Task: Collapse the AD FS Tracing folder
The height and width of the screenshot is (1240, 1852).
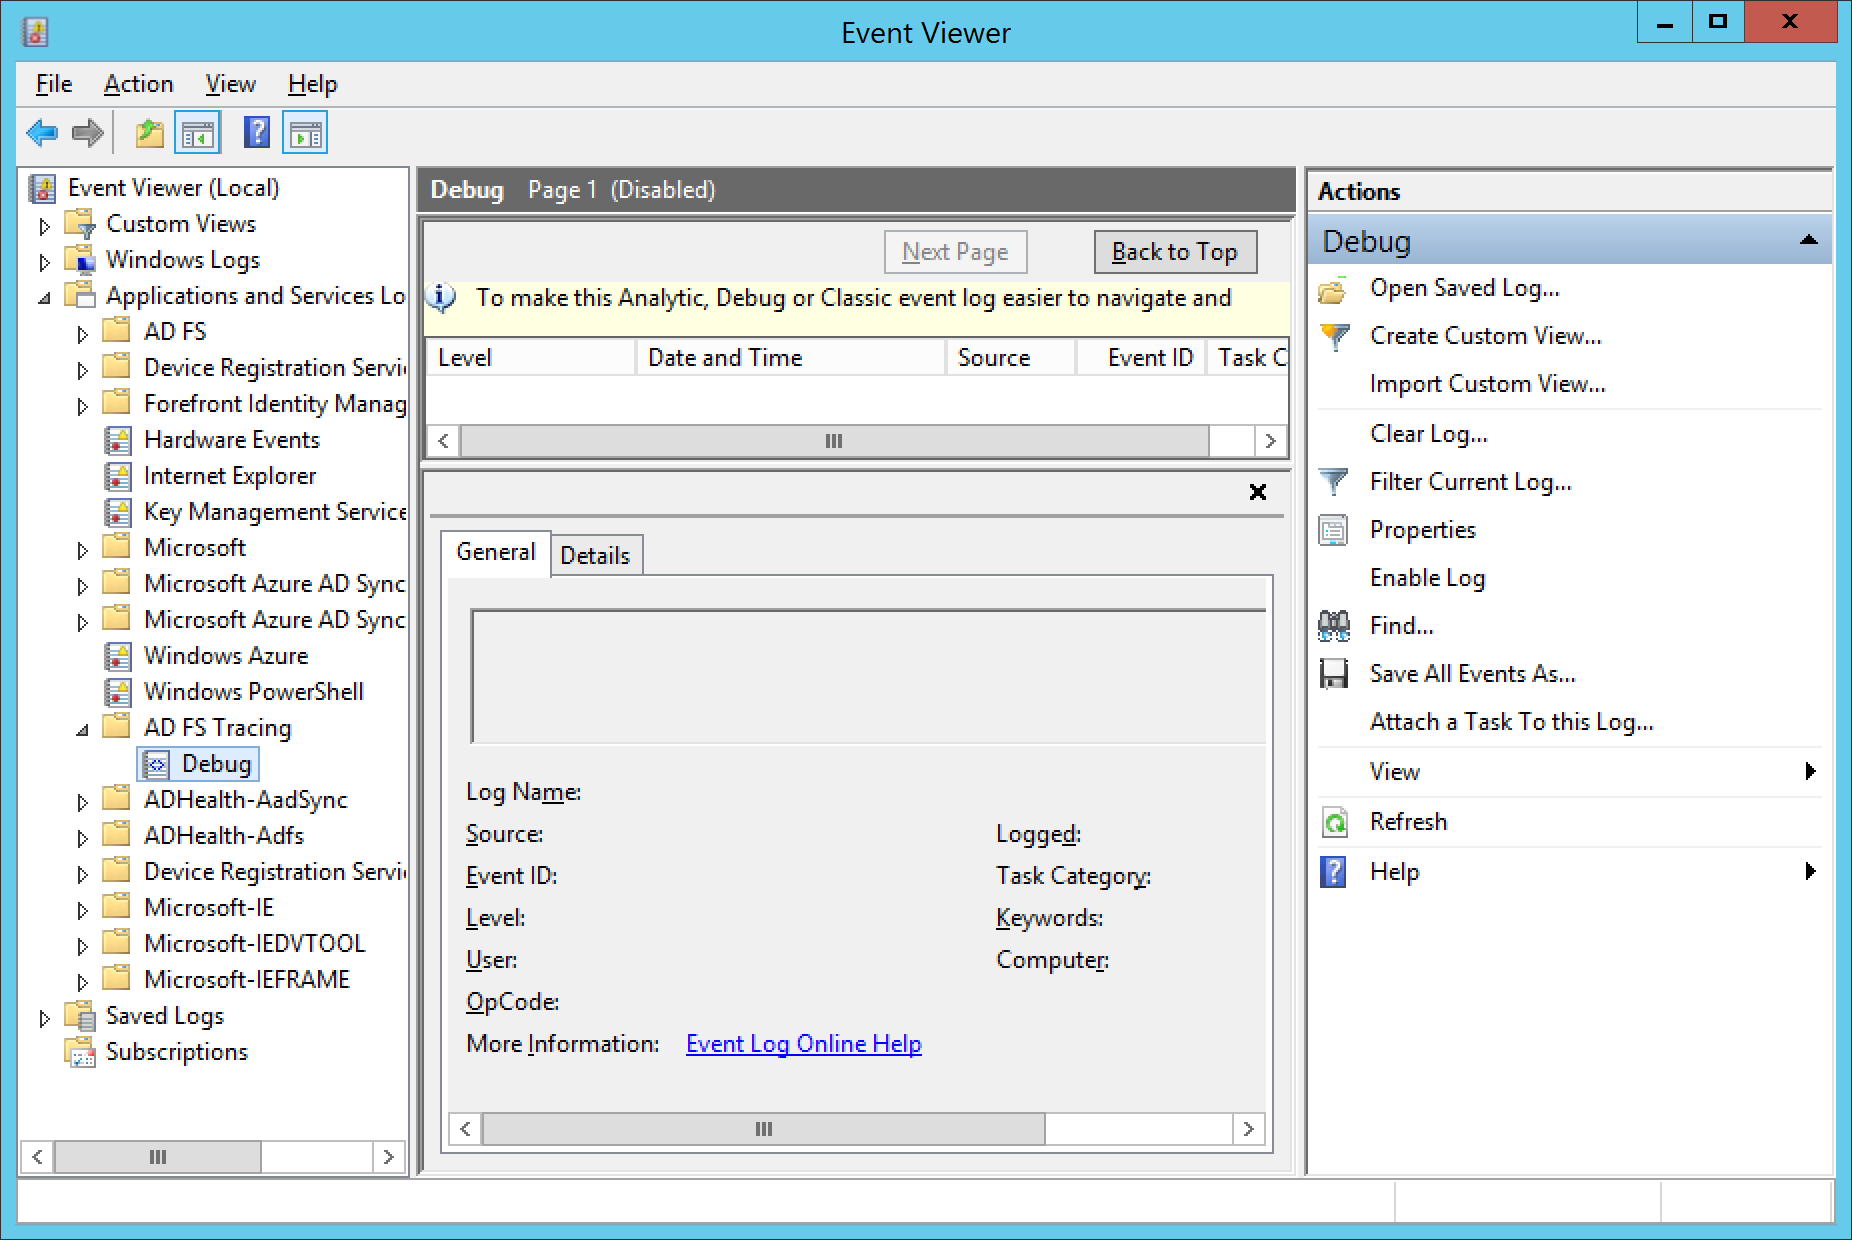Action: pyautogui.click(x=82, y=730)
